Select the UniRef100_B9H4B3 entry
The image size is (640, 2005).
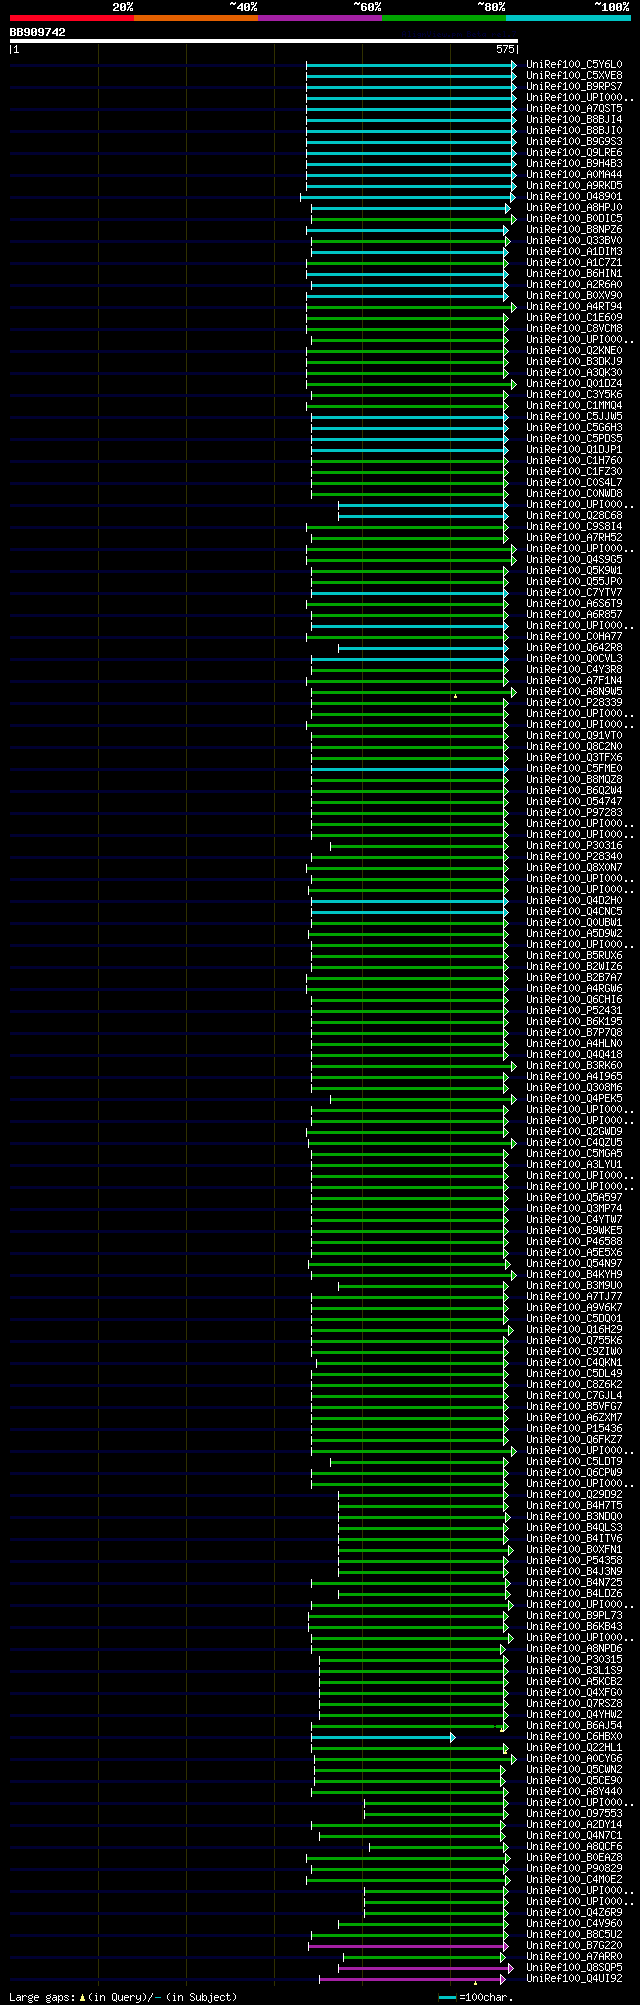point(574,164)
